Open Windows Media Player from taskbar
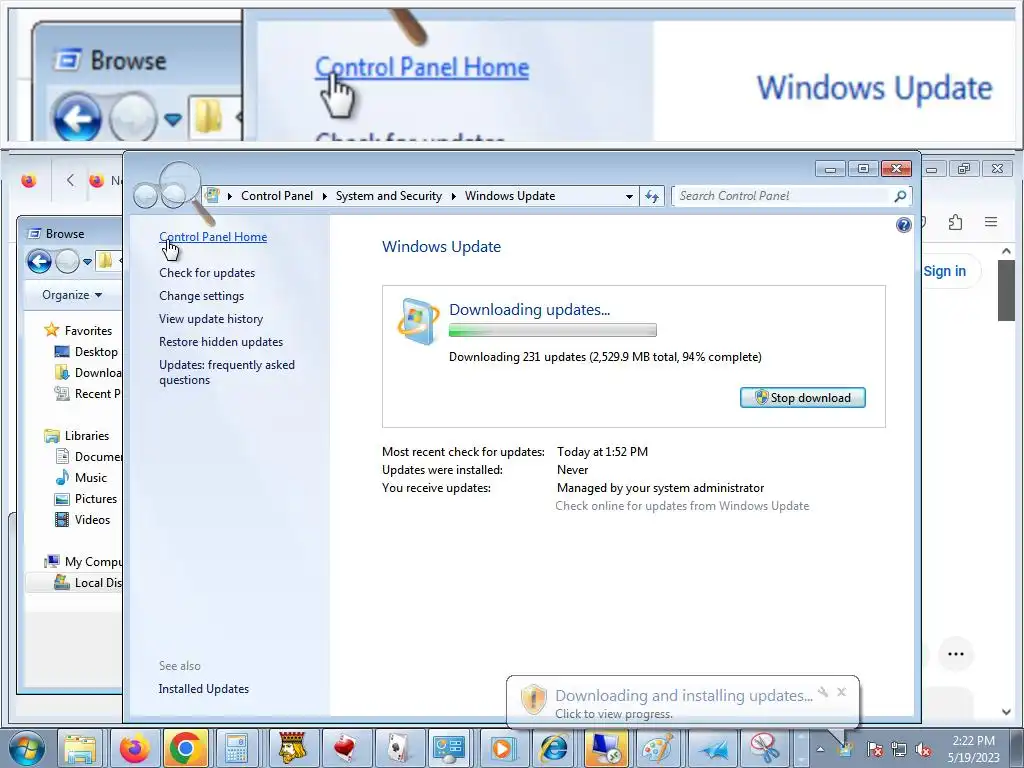1024x768 pixels. click(502, 748)
